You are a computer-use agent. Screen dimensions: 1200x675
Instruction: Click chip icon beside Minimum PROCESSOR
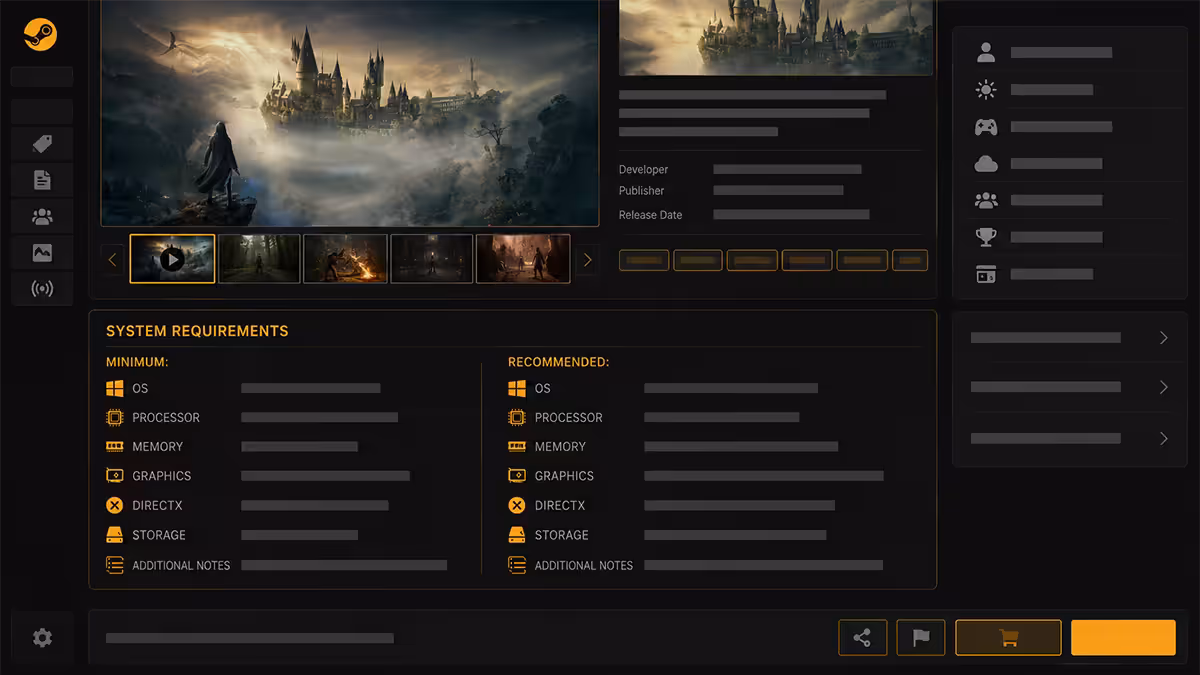pyautogui.click(x=114, y=417)
